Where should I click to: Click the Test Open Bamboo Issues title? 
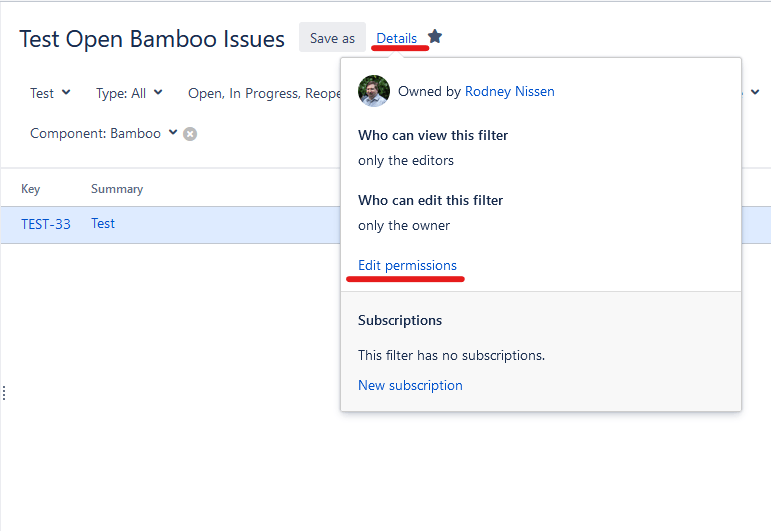click(x=152, y=39)
